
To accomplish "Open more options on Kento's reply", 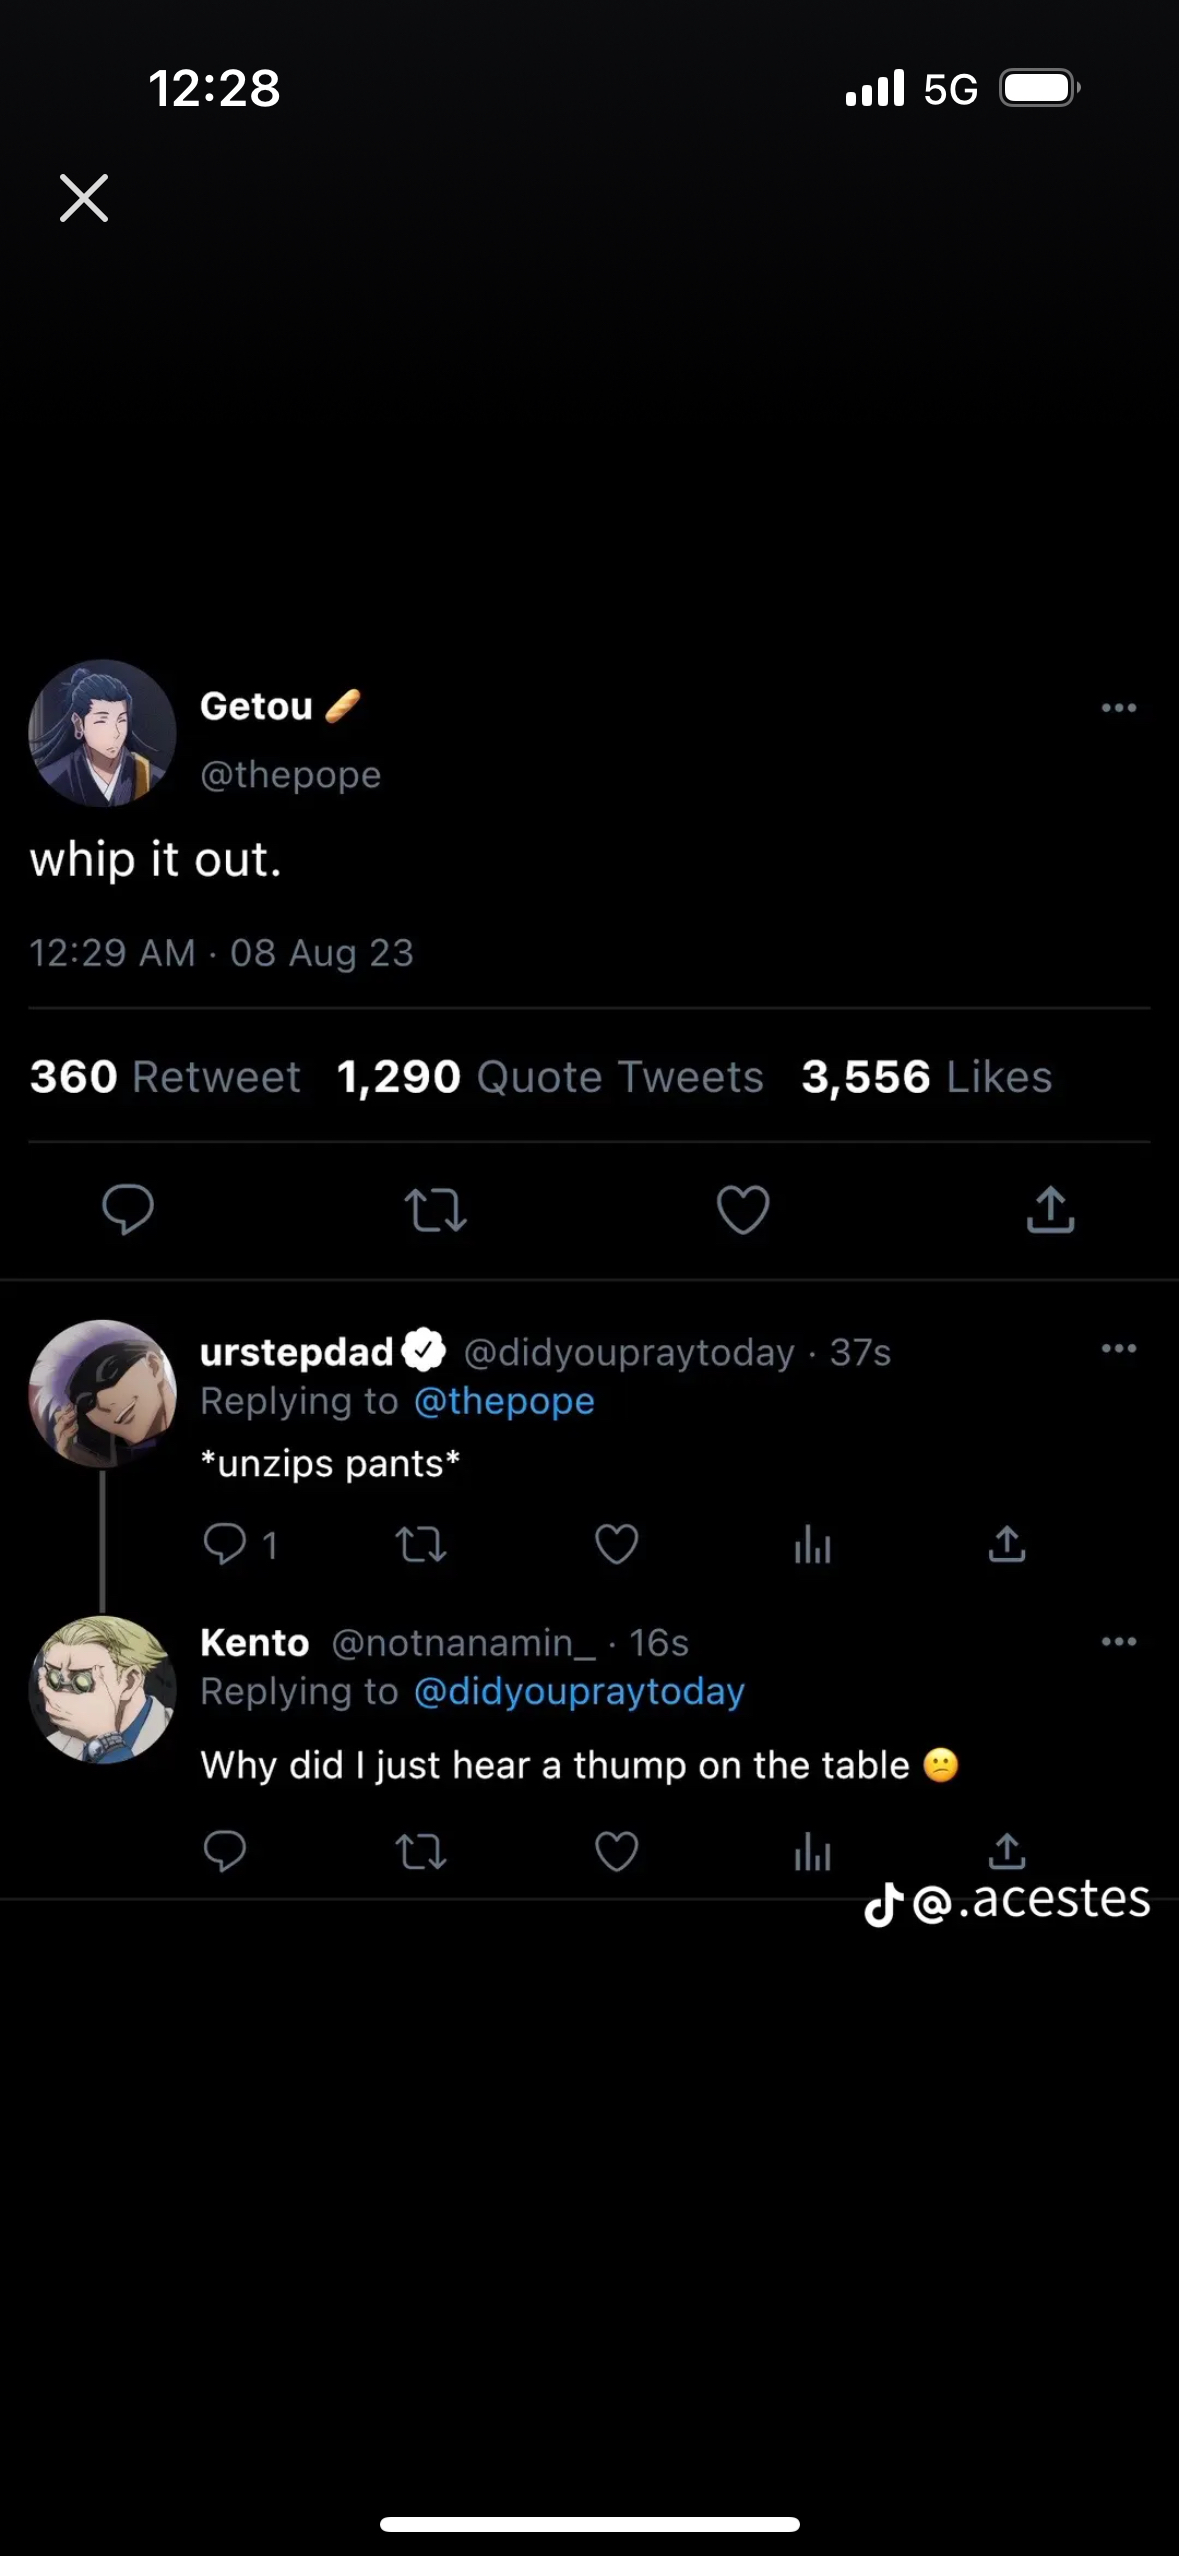I will (1118, 1641).
